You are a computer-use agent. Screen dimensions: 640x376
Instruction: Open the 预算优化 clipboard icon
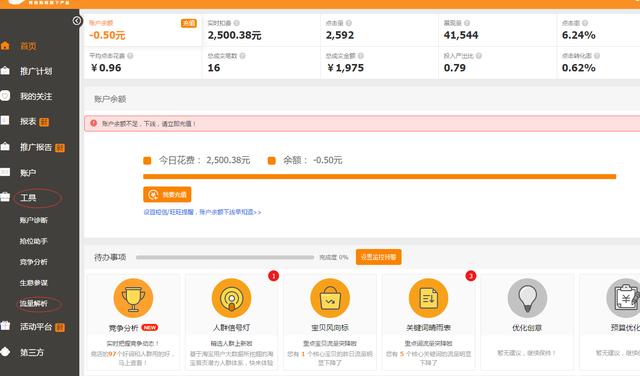[x=624, y=298]
